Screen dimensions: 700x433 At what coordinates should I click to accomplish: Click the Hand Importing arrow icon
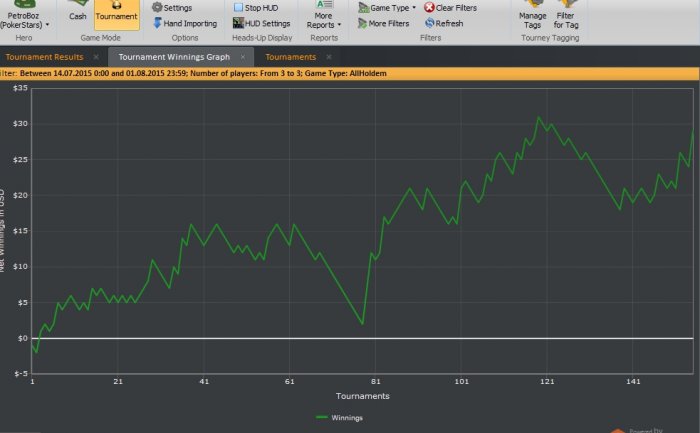click(x=157, y=23)
